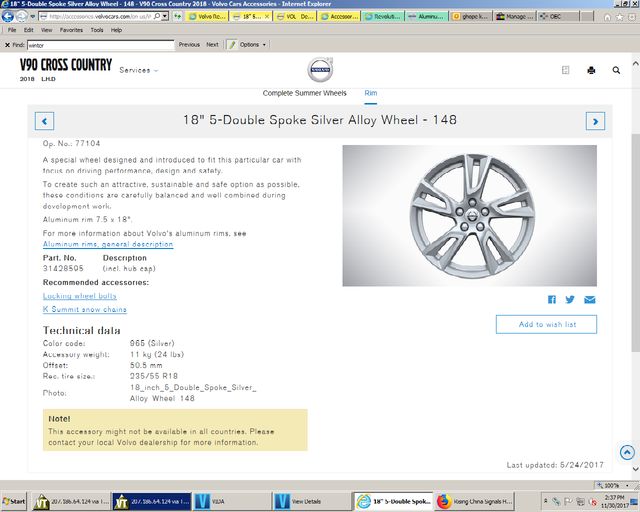
Task: Toggle the highlight matches marker icon
Action: click(232, 45)
